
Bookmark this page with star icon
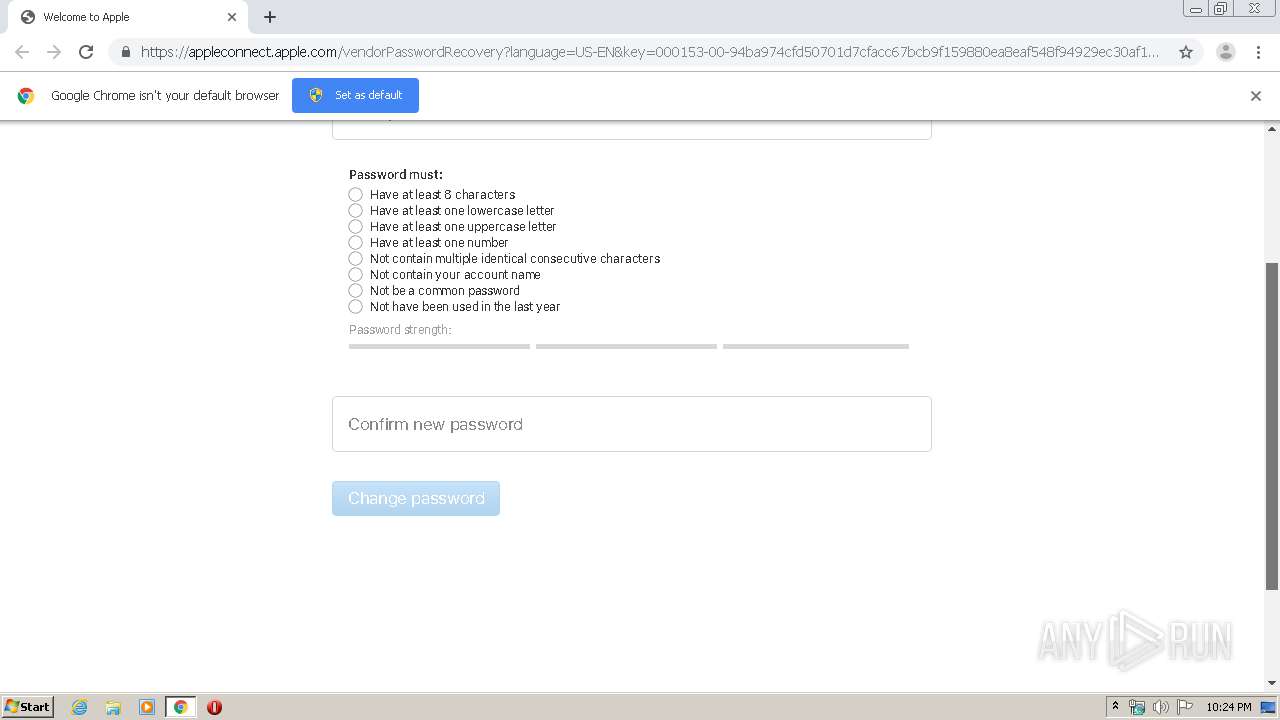(x=1186, y=52)
